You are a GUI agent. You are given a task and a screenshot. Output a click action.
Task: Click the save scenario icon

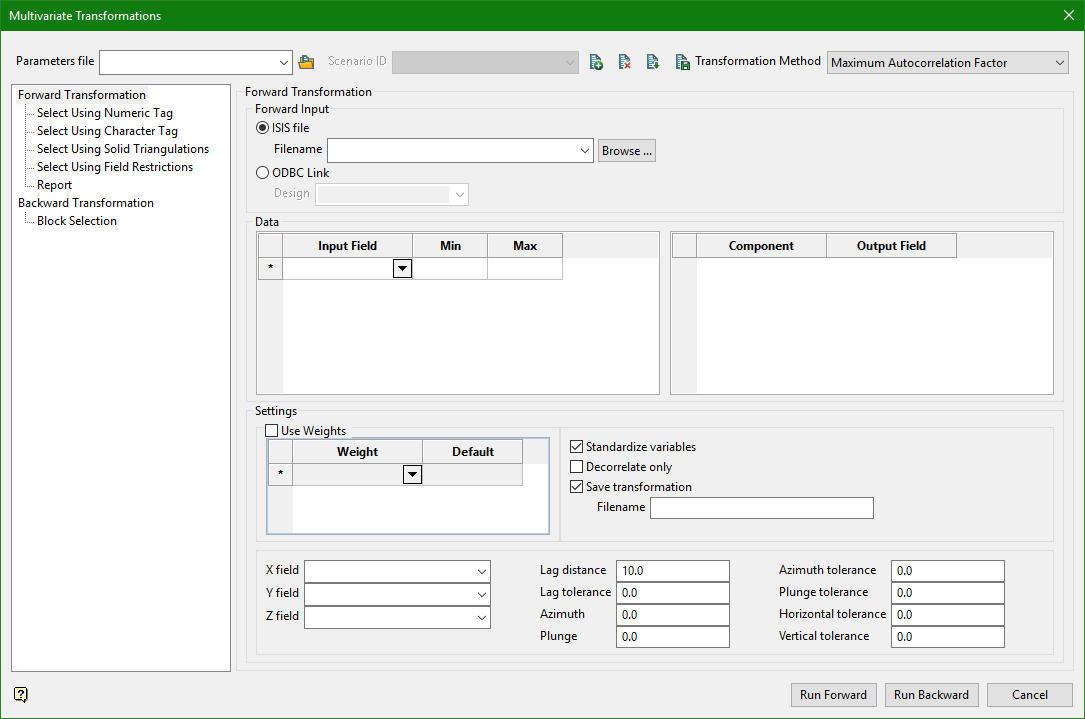[682, 62]
